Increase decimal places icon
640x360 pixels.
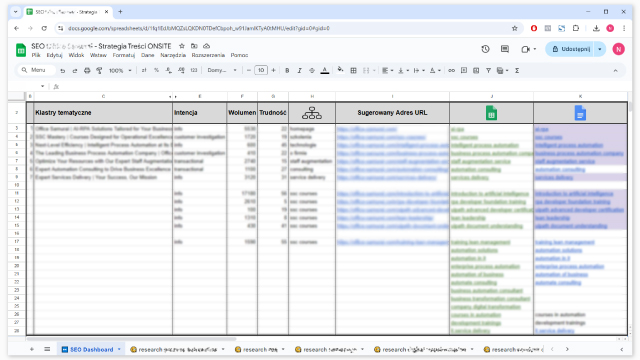181,70
